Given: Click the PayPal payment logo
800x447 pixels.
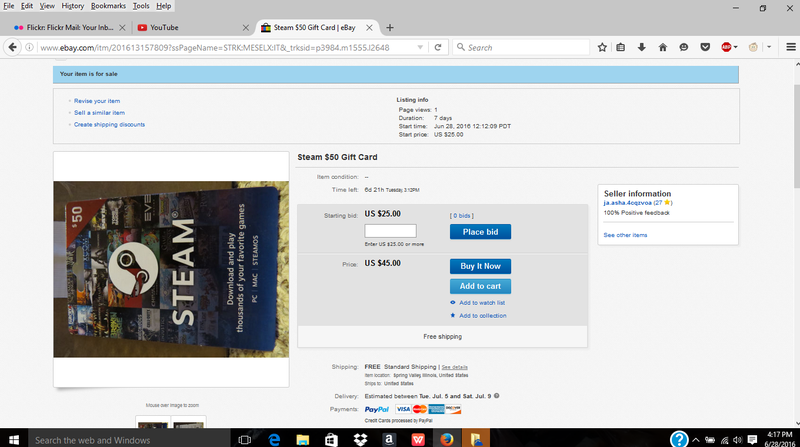Looking at the screenshot, I should (x=377, y=409).
